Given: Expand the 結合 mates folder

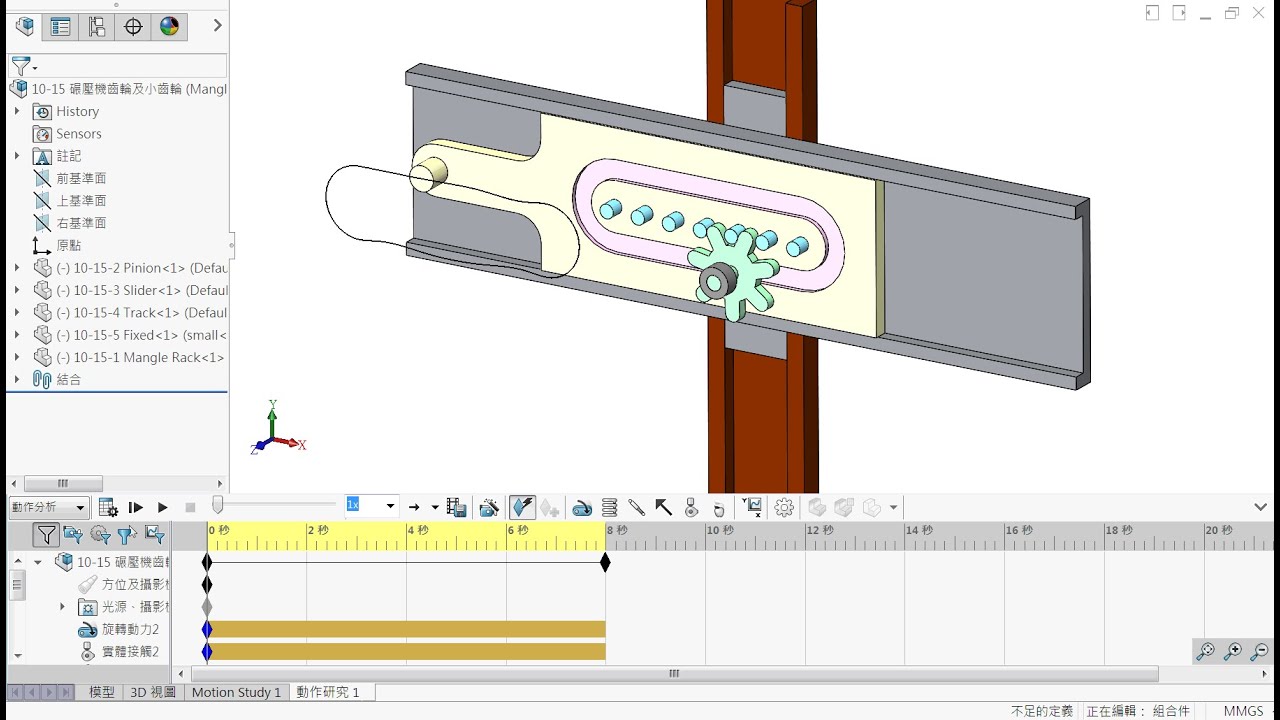Looking at the screenshot, I should tap(16, 379).
